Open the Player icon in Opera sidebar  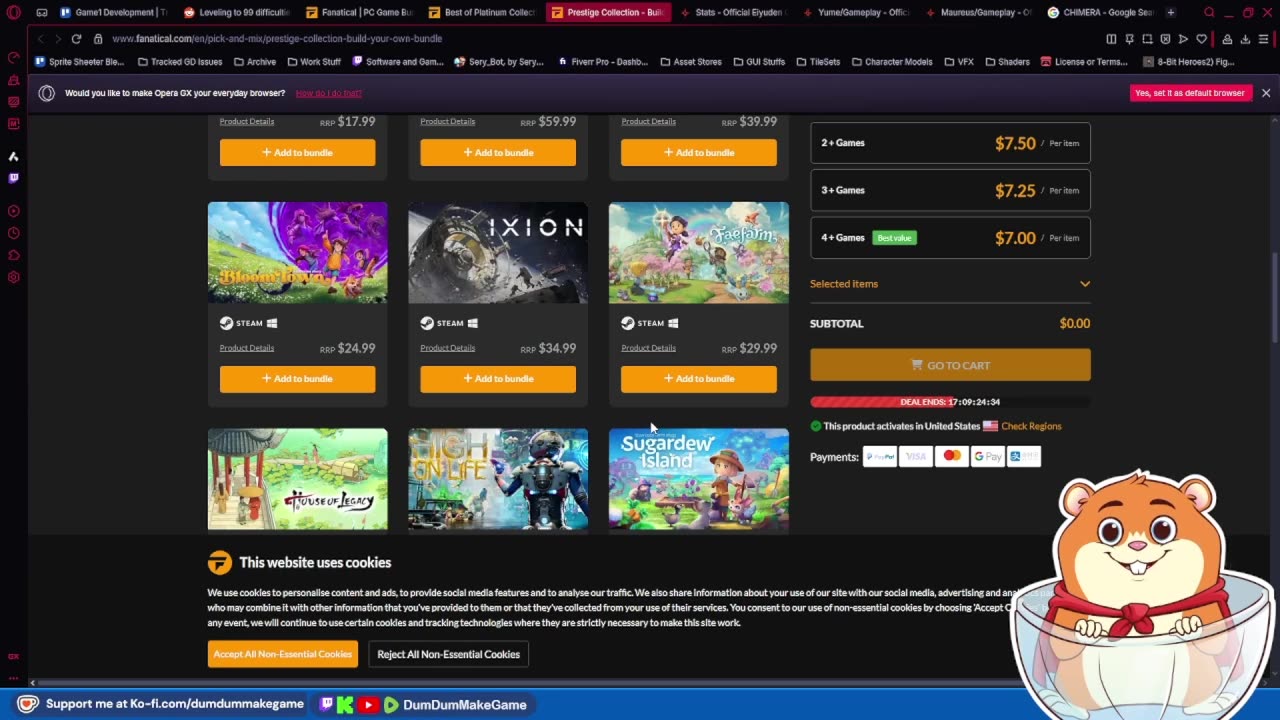tap(13, 211)
